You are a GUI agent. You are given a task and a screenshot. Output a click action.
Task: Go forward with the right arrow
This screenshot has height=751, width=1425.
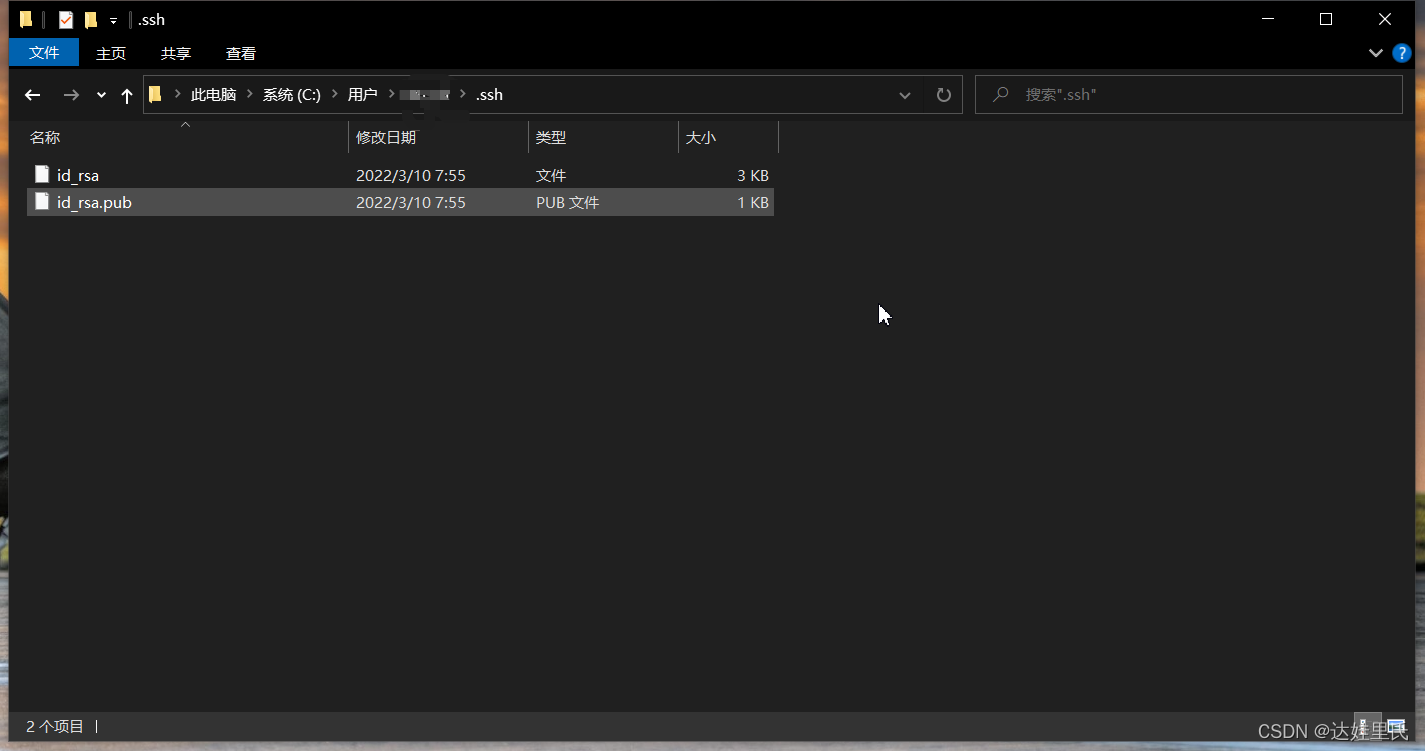(x=71, y=95)
